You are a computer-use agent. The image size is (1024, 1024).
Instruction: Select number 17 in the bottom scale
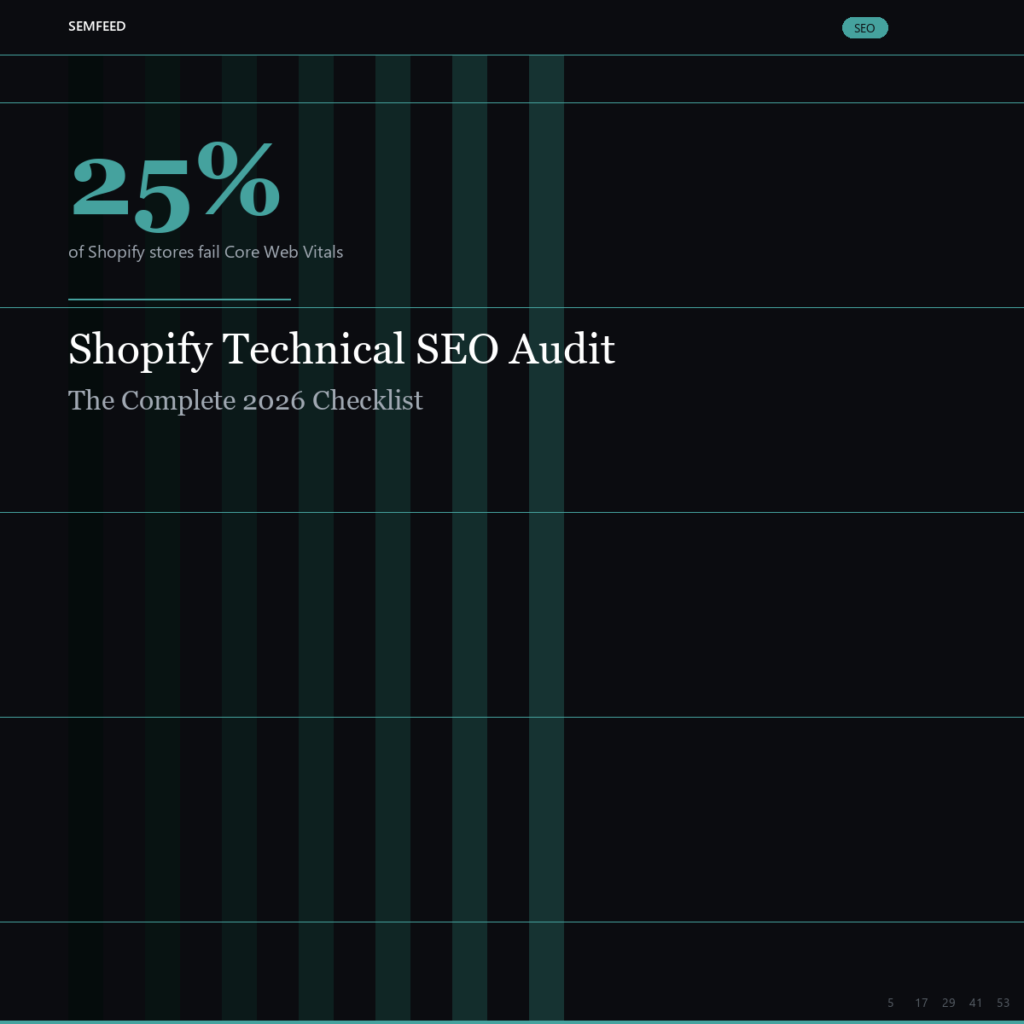921,1002
